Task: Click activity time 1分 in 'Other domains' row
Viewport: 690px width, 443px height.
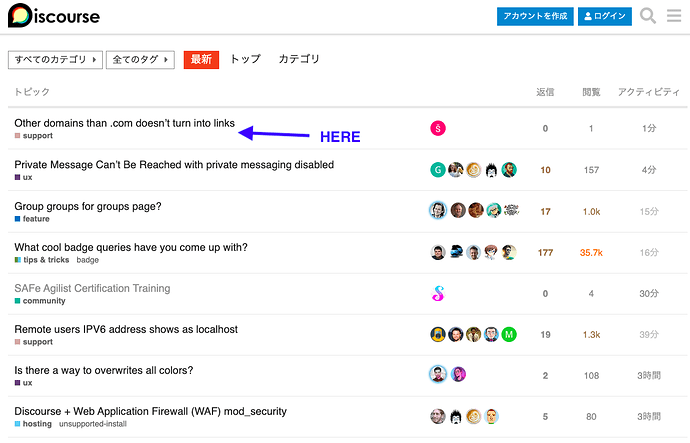Action: pos(649,128)
